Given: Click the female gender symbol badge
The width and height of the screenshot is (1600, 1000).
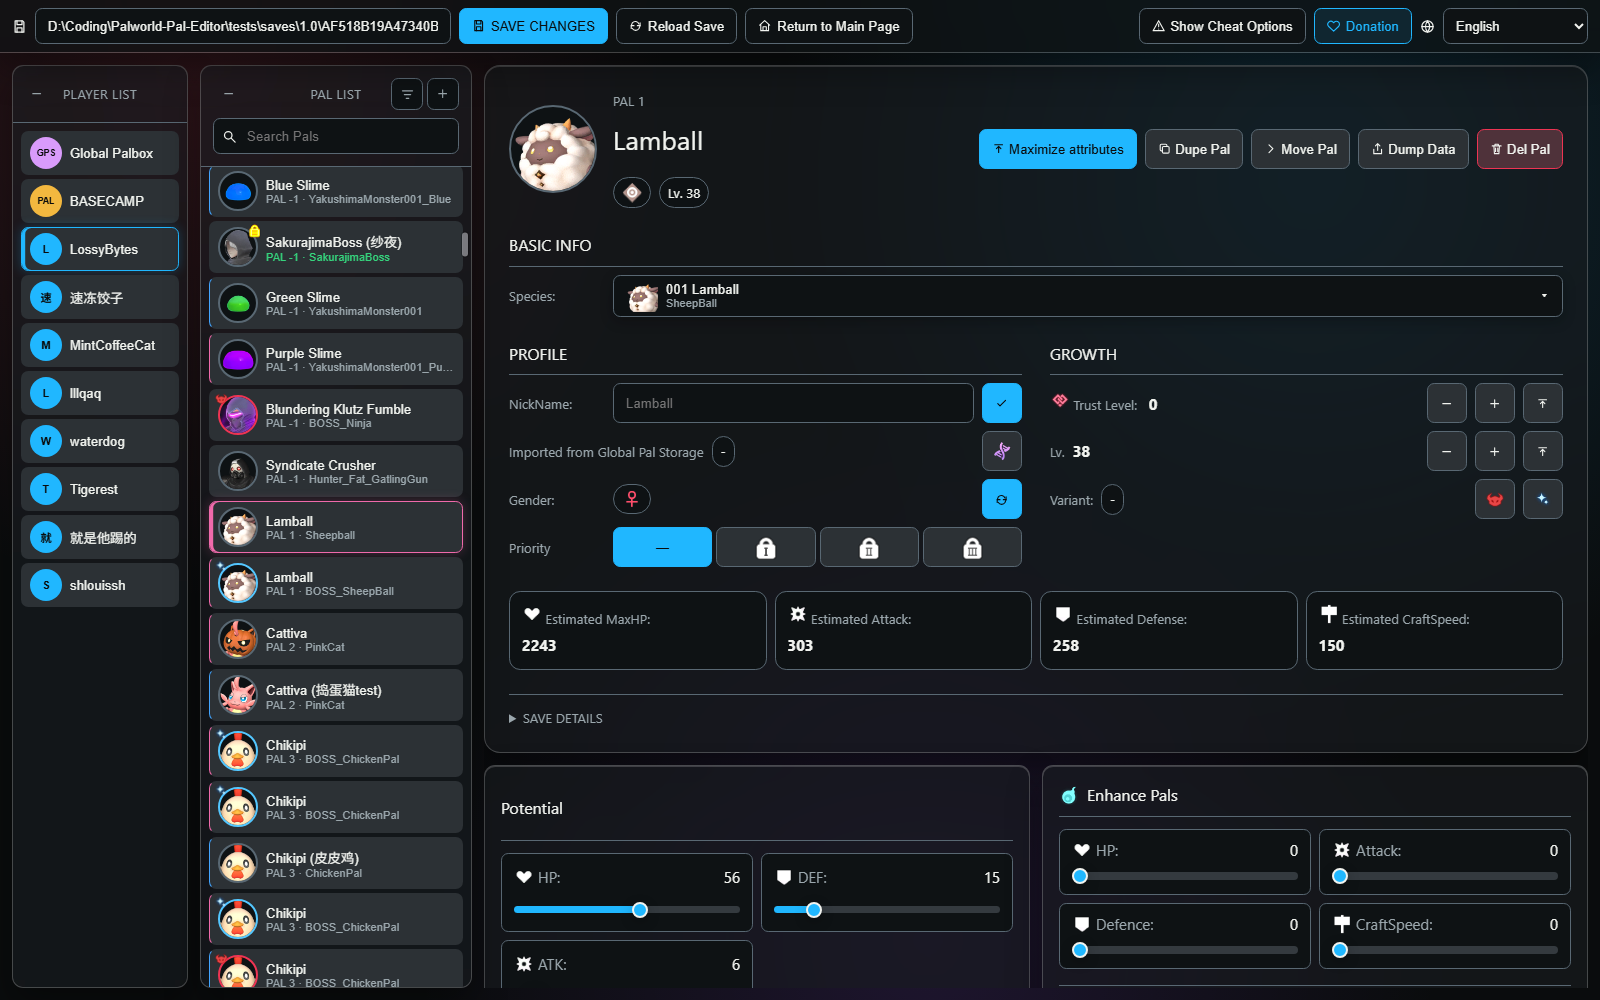Looking at the screenshot, I should 632,499.
